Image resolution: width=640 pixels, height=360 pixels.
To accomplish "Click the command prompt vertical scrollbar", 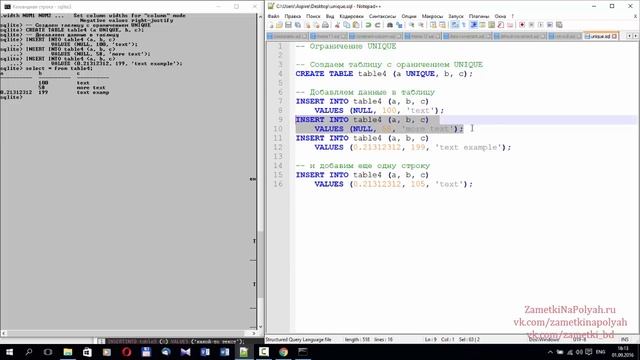I will point(260,171).
